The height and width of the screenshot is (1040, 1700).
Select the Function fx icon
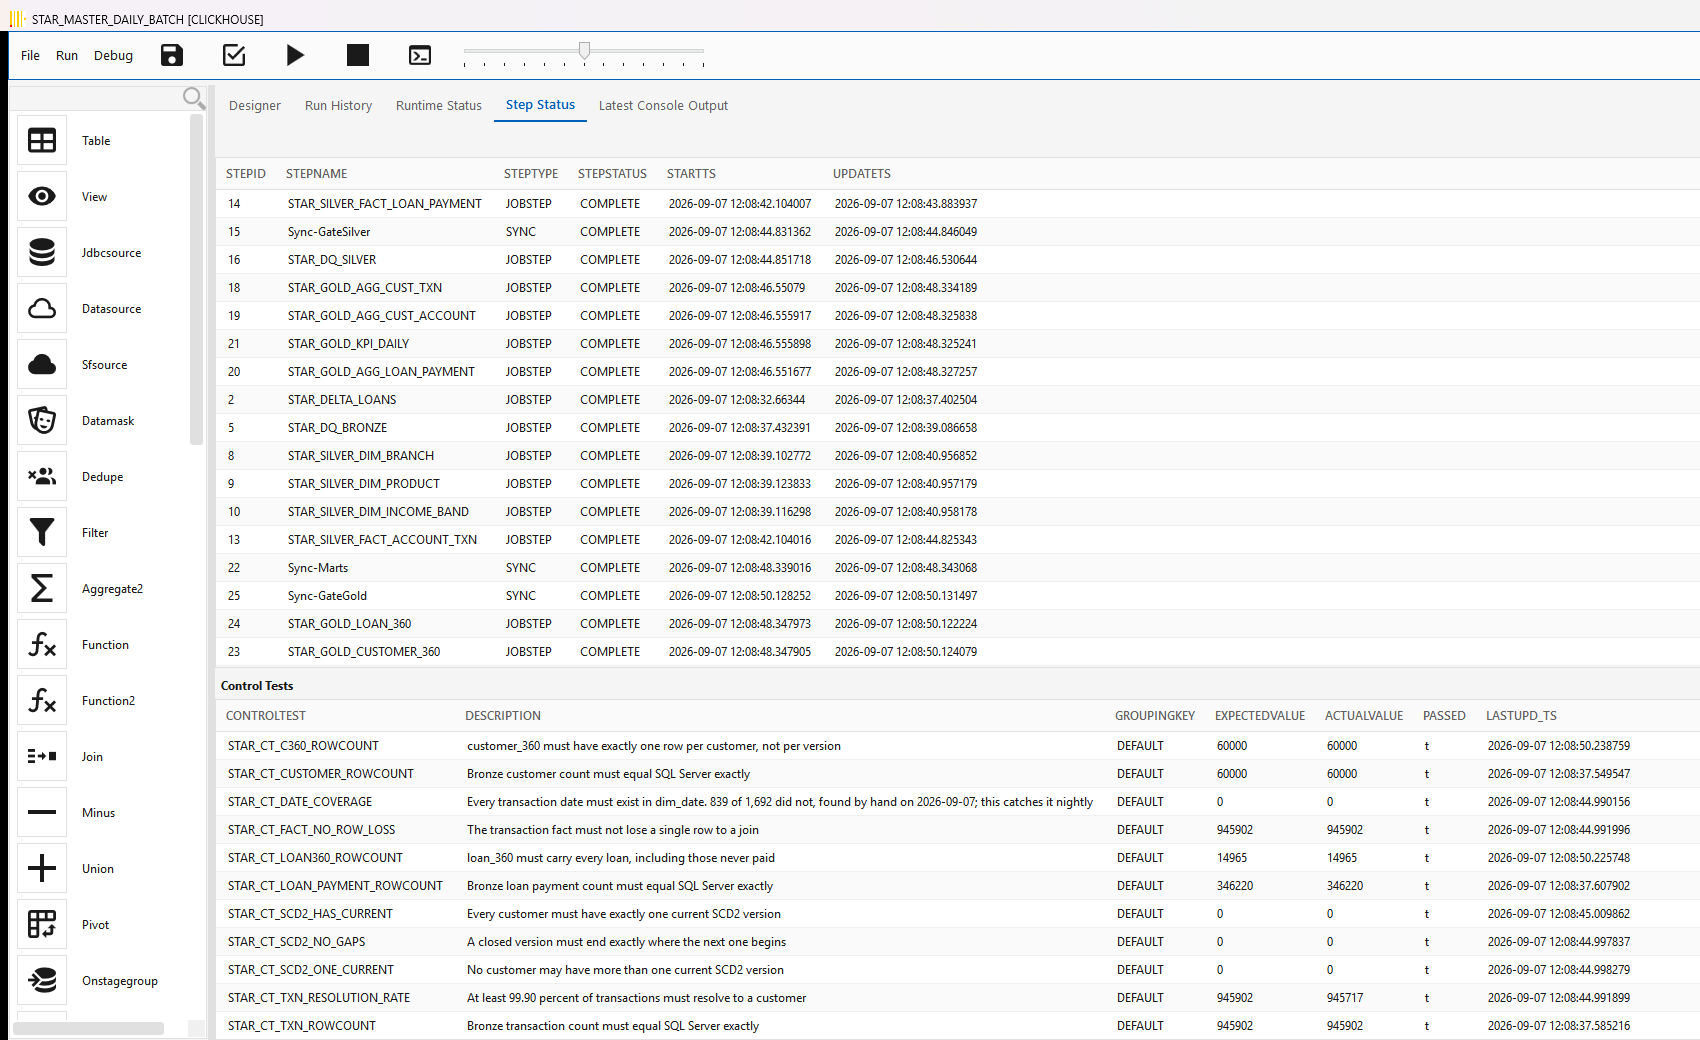click(x=42, y=645)
